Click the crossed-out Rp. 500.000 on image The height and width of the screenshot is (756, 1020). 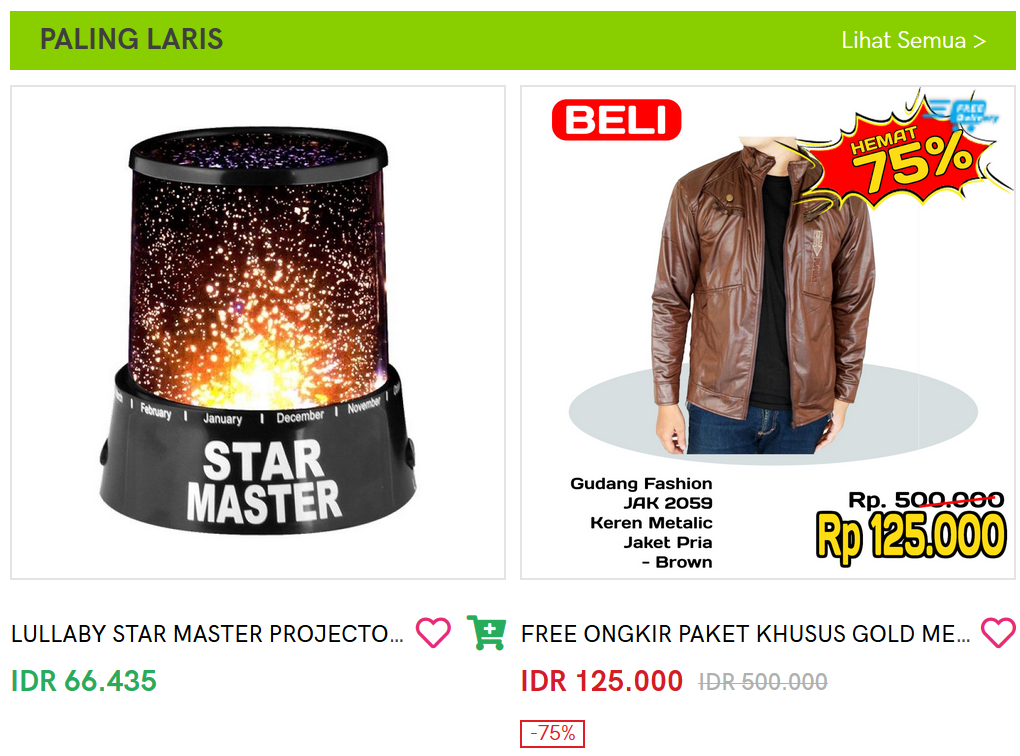pyautogui.click(x=926, y=500)
